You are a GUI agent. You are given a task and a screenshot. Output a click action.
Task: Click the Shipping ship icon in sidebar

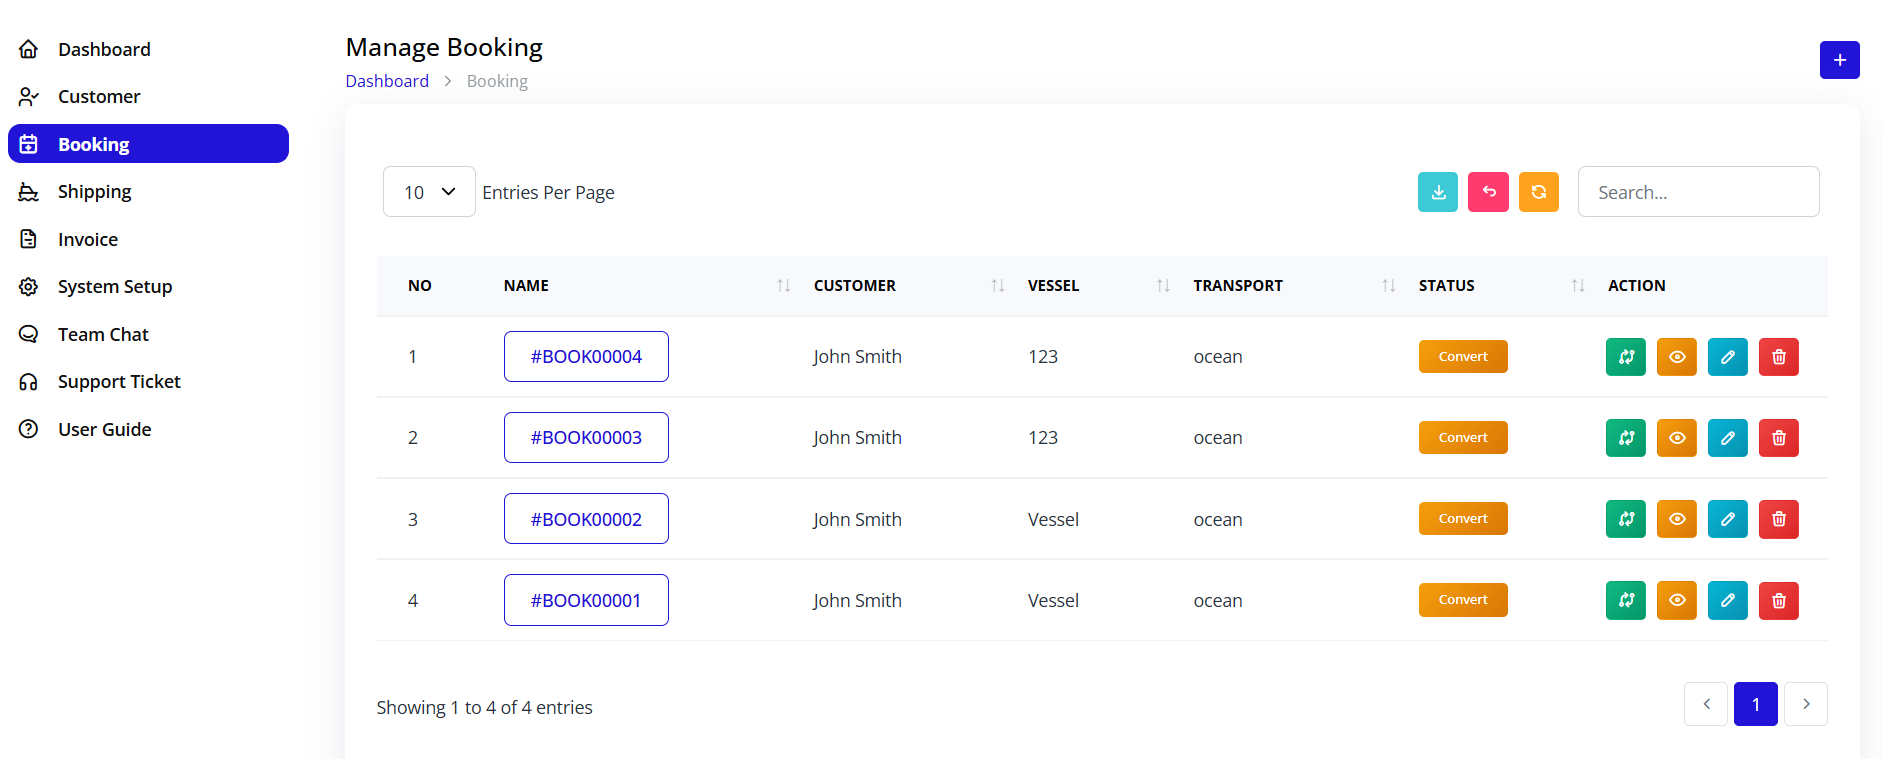click(29, 191)
